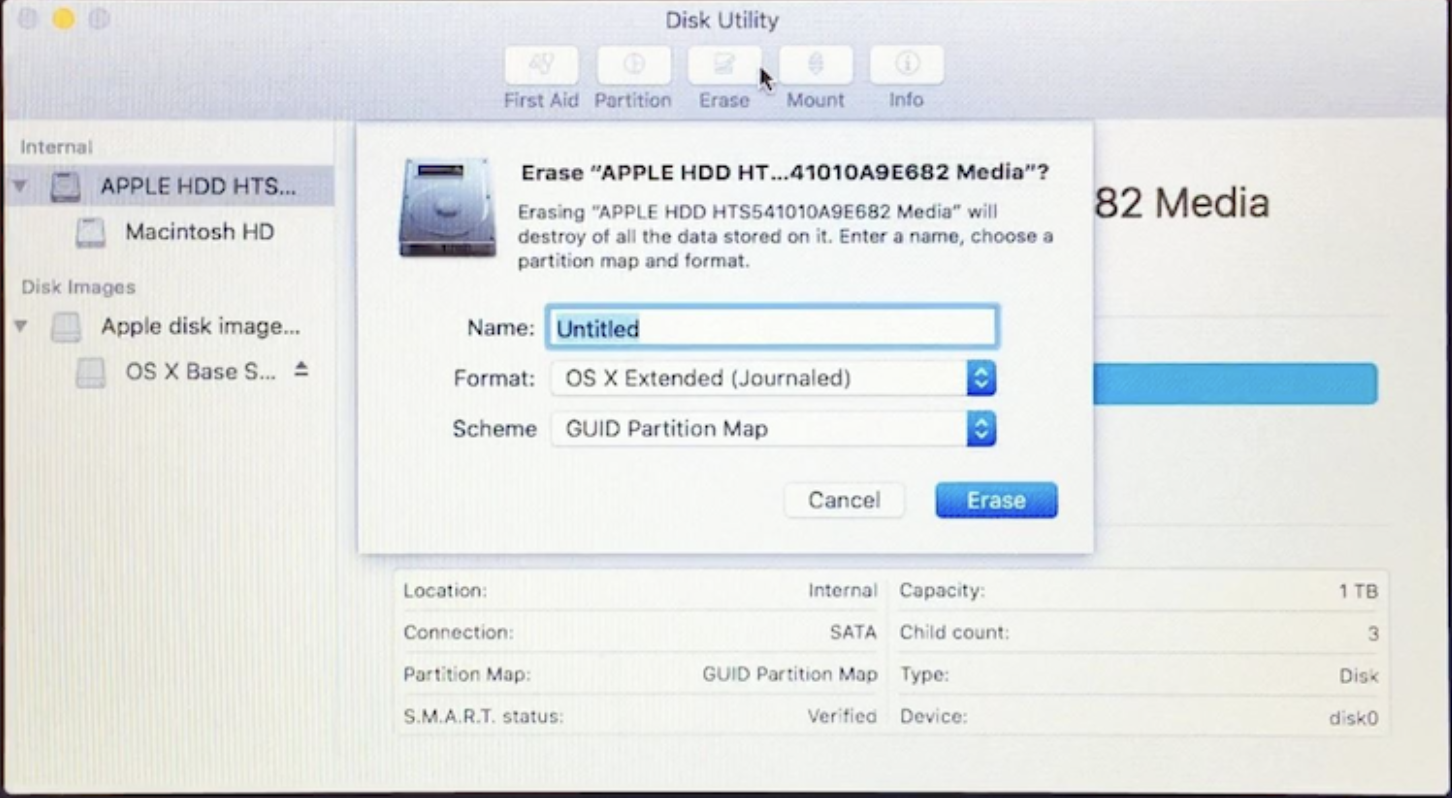Open the Scheme dropdown menu
This screenshot has height=798, width=1452.
coord(981,428)
